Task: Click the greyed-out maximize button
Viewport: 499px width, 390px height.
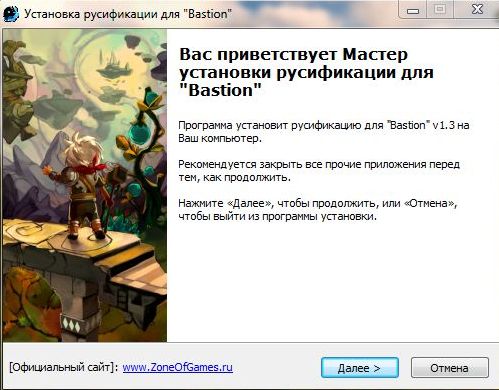Action: tap(440, 10)
